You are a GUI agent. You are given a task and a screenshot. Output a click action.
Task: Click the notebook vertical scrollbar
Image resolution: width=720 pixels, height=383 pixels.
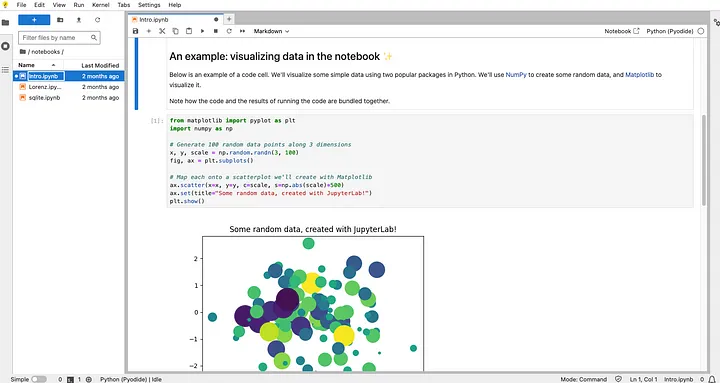(x=704, y=160)
